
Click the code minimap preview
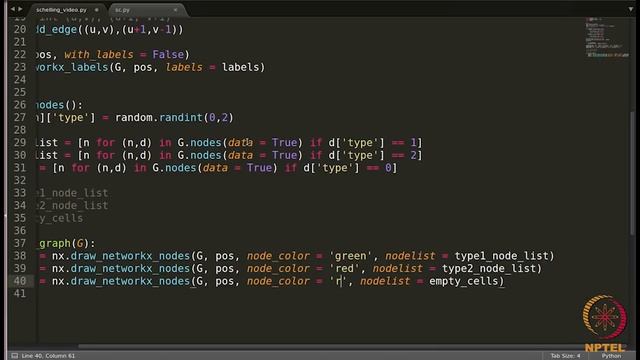click(x=606, y=38)
